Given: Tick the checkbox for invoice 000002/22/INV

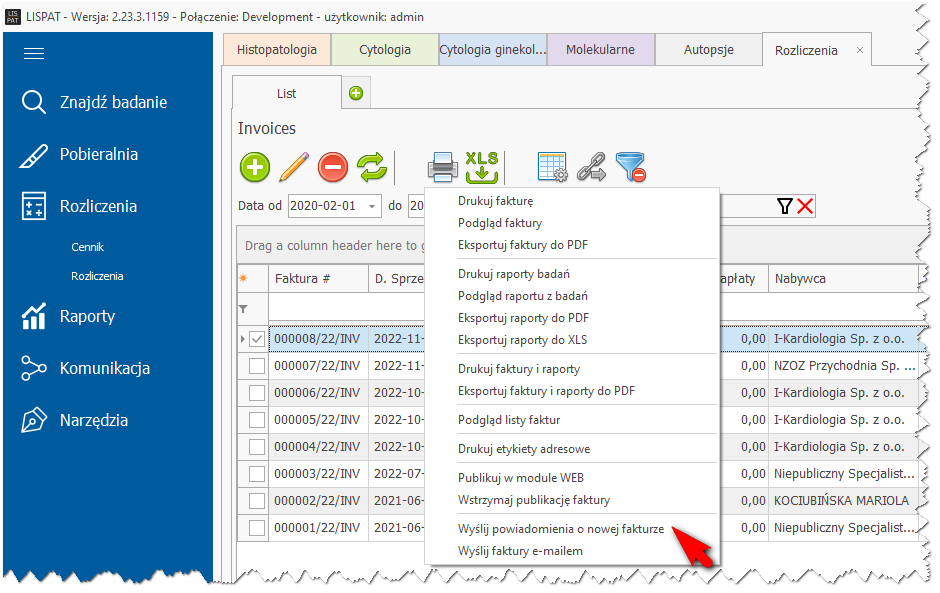Looking at the screenshot, I should [257, 501].
